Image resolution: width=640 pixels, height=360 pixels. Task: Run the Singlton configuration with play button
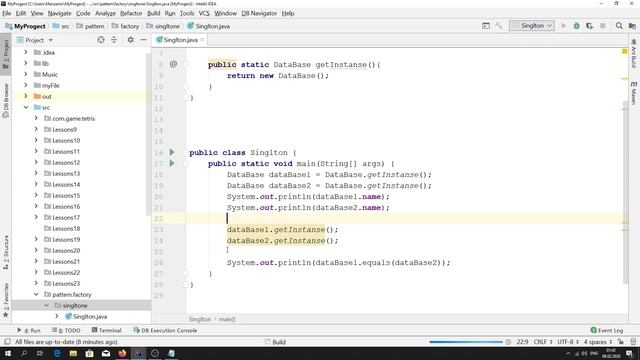[x=564, y=26]
